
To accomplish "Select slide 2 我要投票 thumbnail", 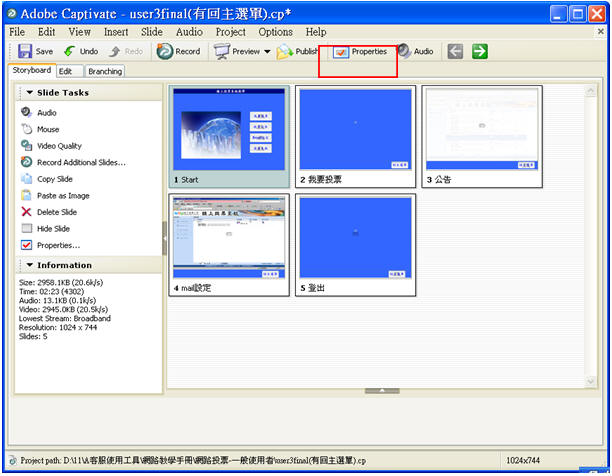I will pyautogui.click(x=356, y=137).
